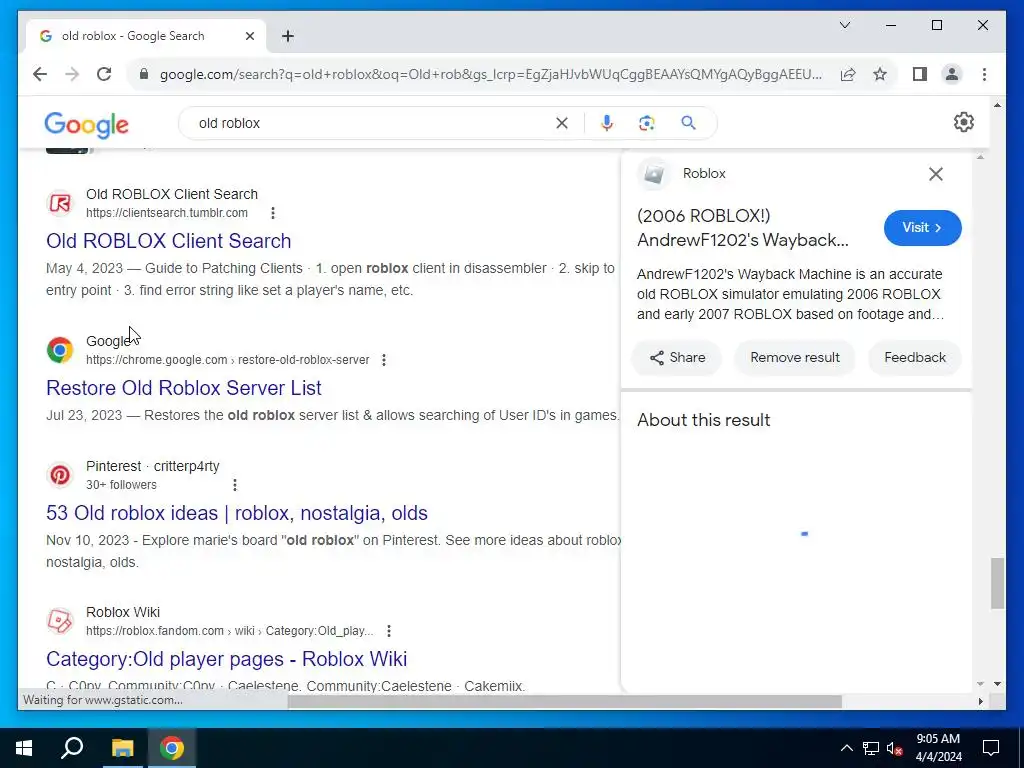
Task: Clear the search box with the X icon
Action: pyautogui.click(x=562, y=123)
